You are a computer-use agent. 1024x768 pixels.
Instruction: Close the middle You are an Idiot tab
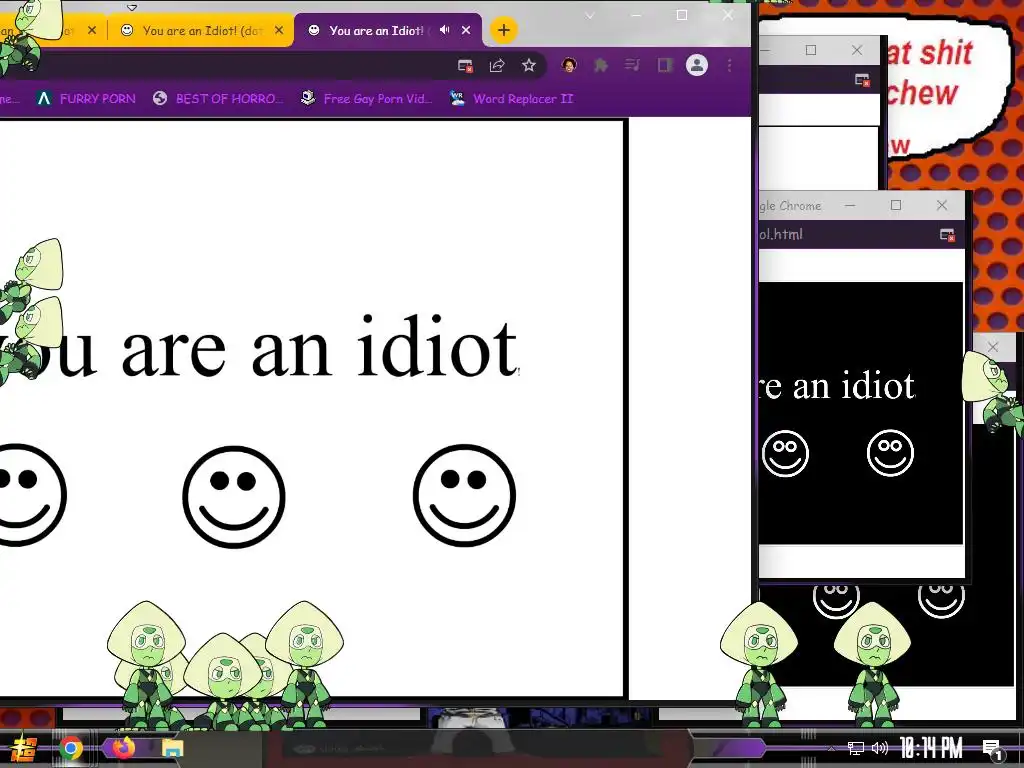280,30
